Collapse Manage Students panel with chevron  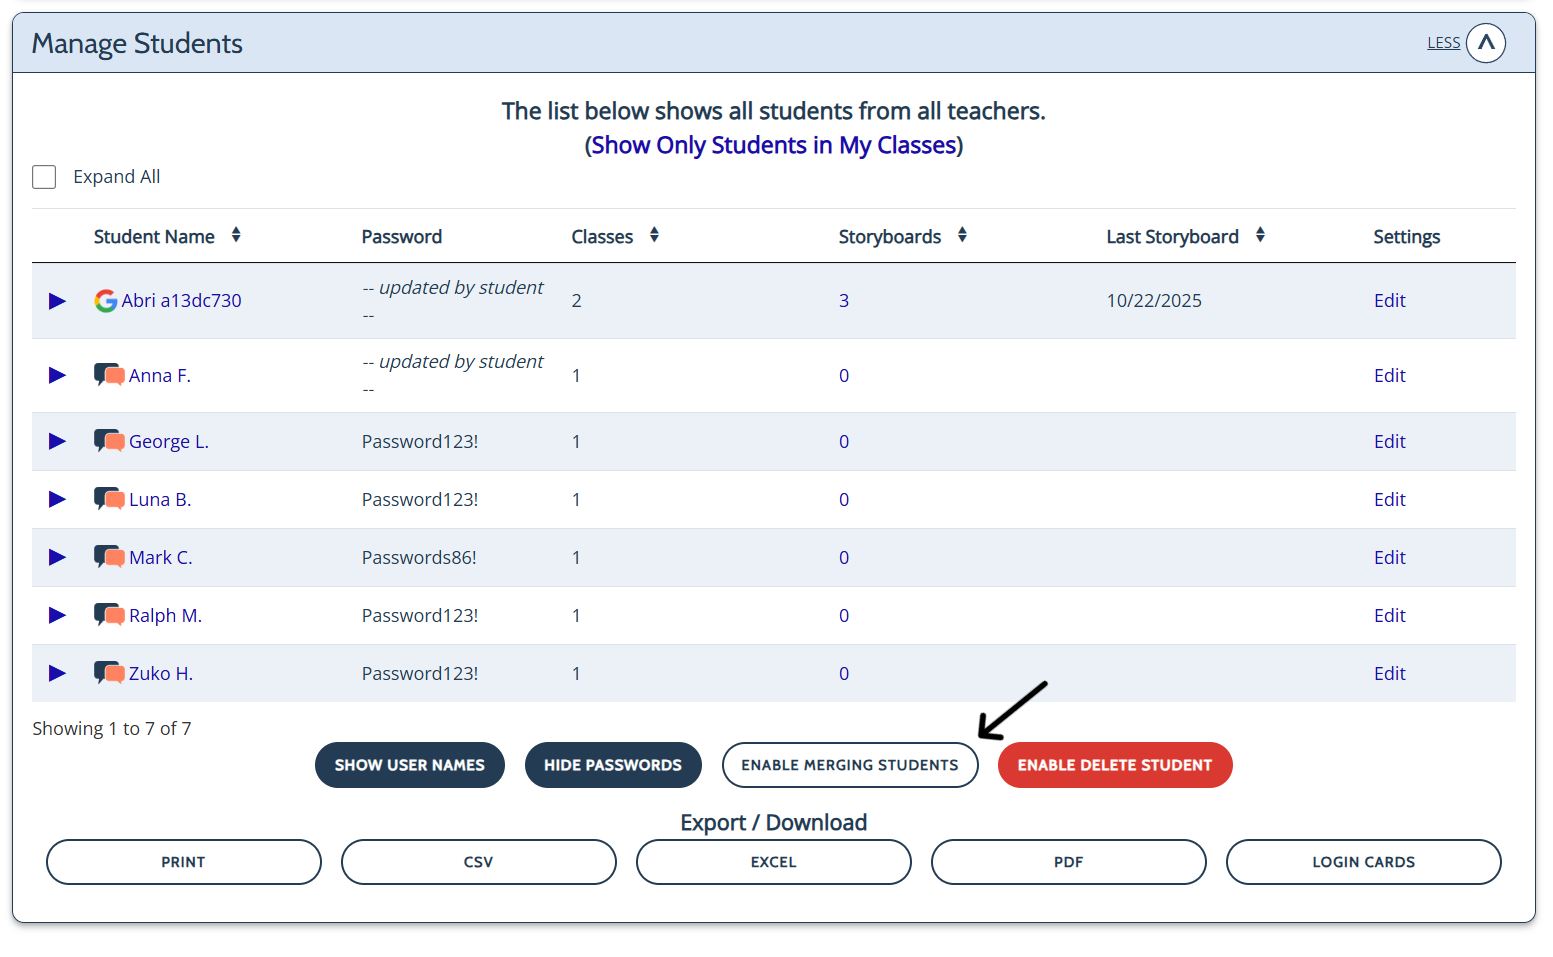[1485, 43]
